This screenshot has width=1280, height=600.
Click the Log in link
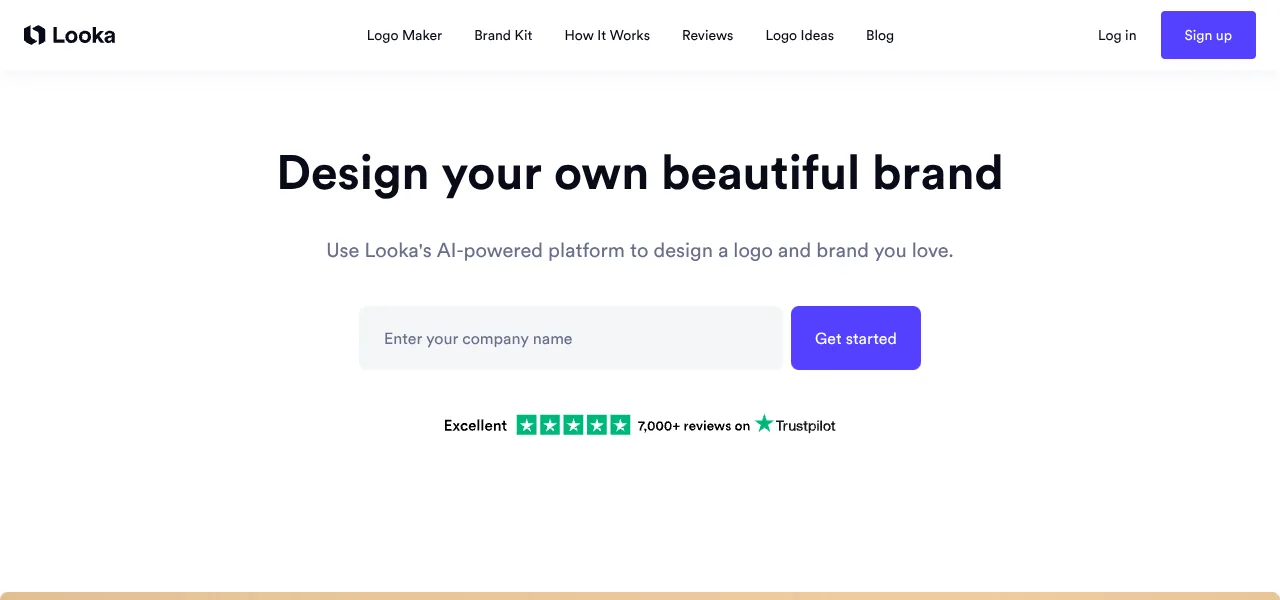(x=1117, y=35)
